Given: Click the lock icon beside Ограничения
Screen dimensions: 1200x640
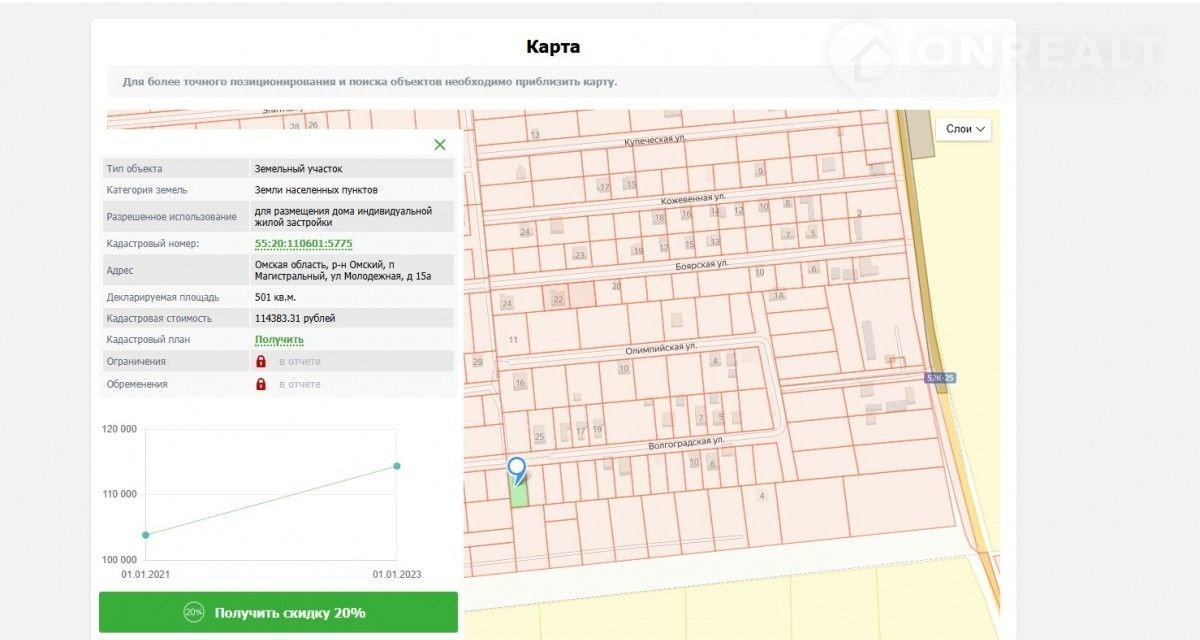Looking at the screenshot, I should click(261, 361).
